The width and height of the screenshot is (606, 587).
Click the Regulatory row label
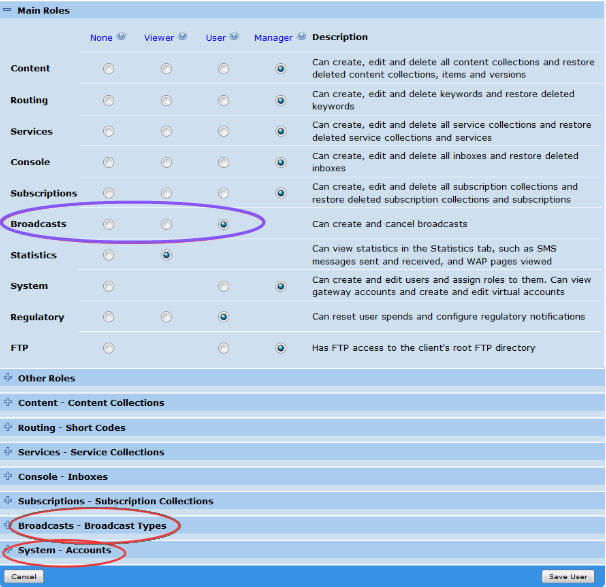[x=37, y=317]
